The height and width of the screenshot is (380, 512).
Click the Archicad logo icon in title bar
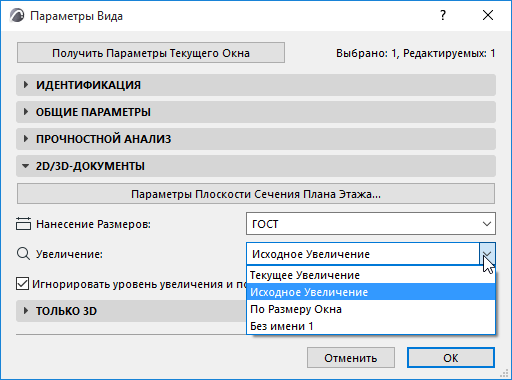(x=17, y=16)
